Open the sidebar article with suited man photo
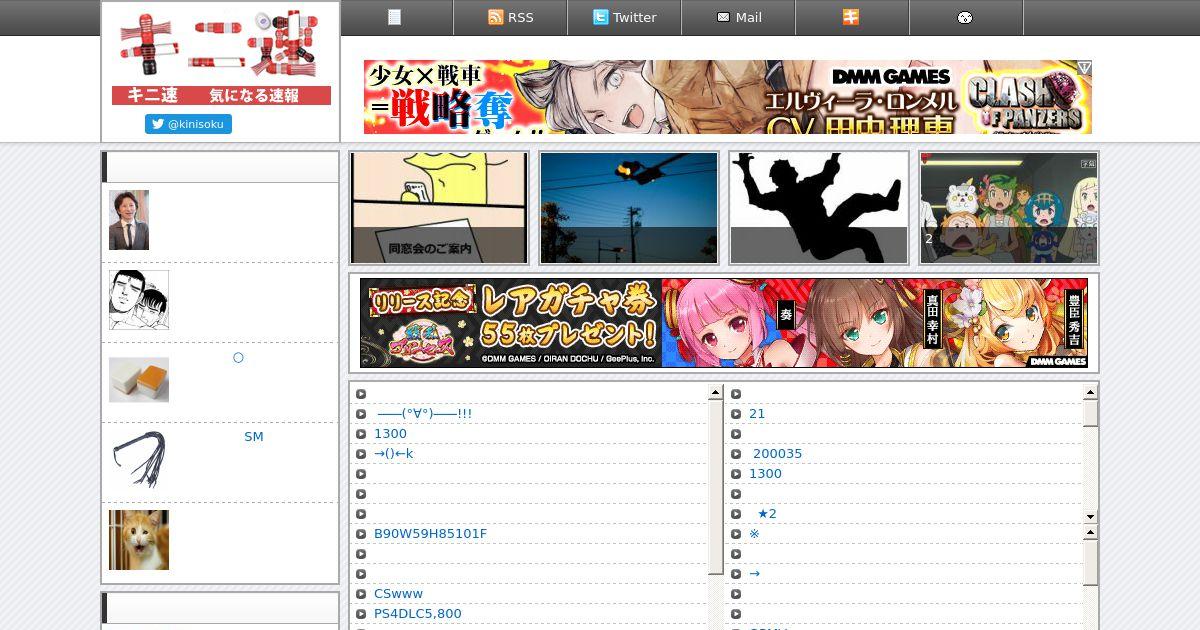The height and width of the screenshot is (630, 1200). tap(129, 220)
